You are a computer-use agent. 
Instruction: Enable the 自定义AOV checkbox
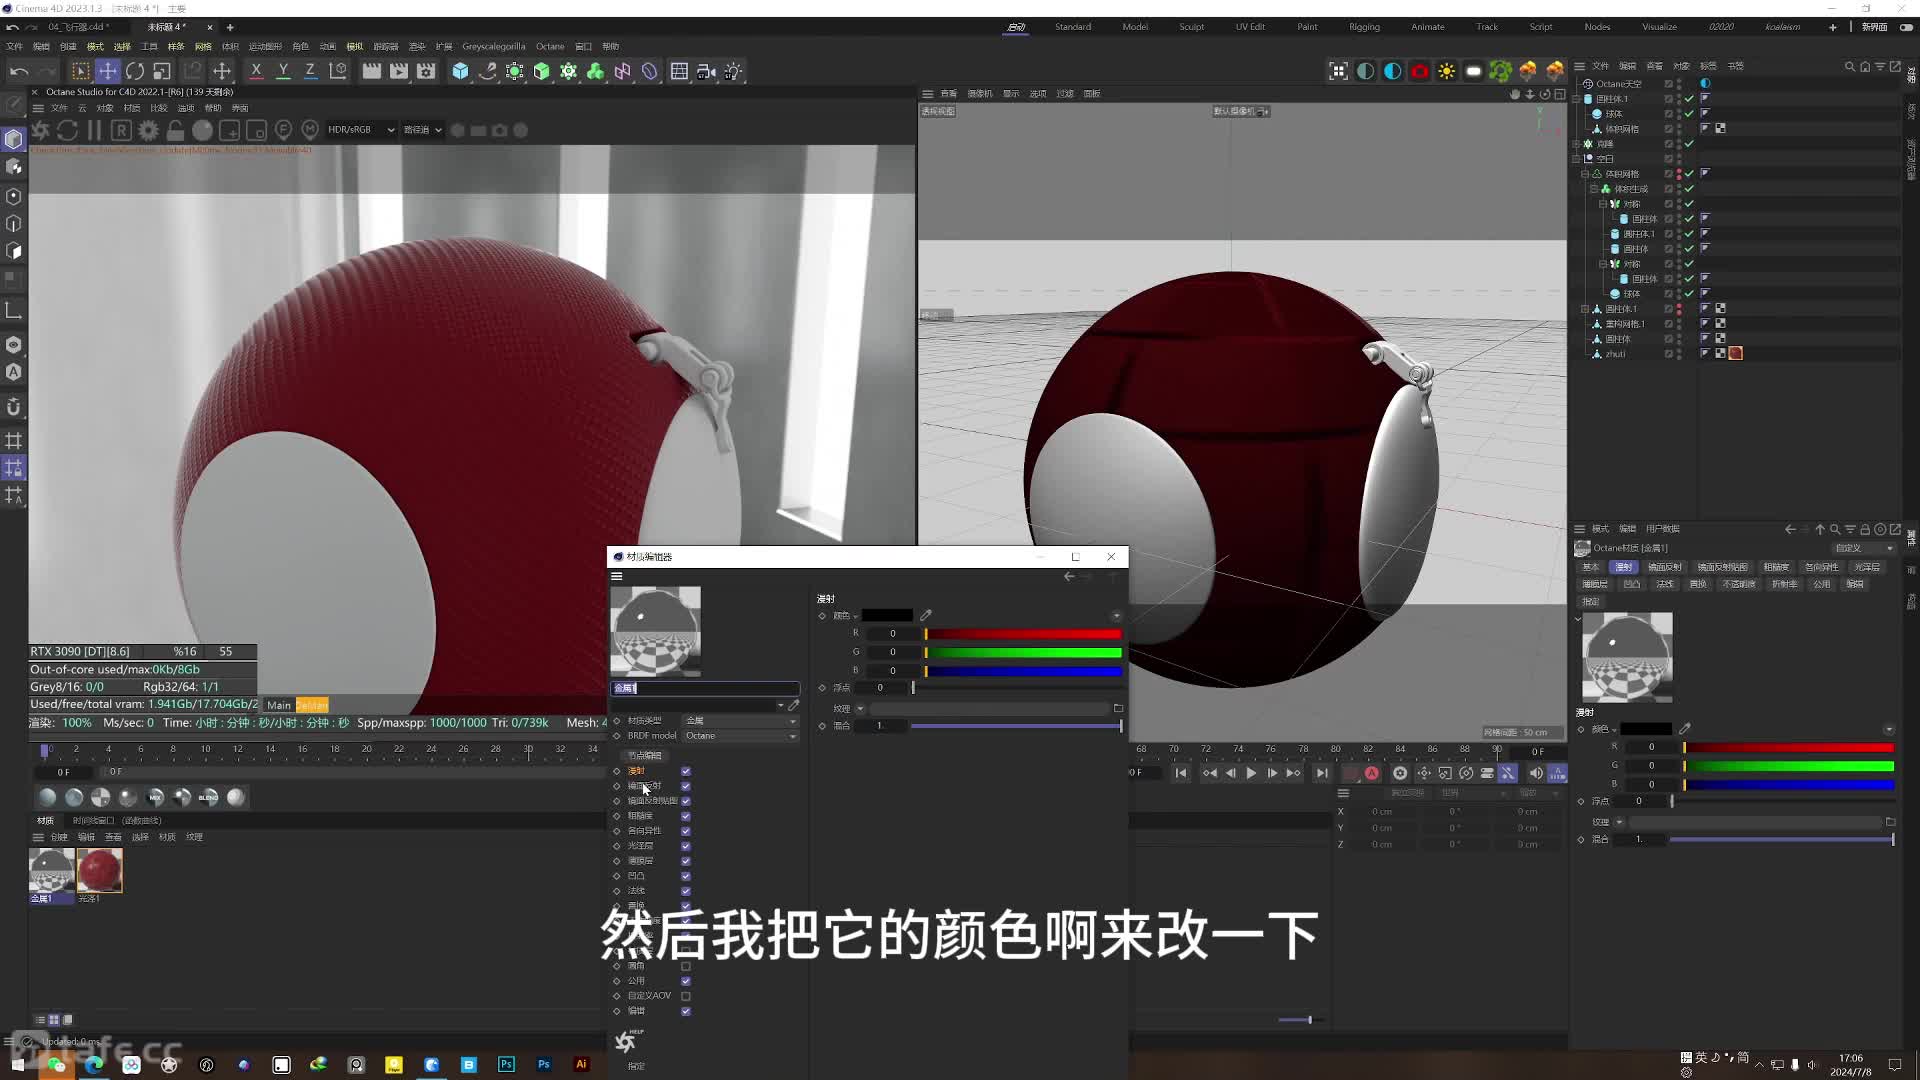coord(686,996)
